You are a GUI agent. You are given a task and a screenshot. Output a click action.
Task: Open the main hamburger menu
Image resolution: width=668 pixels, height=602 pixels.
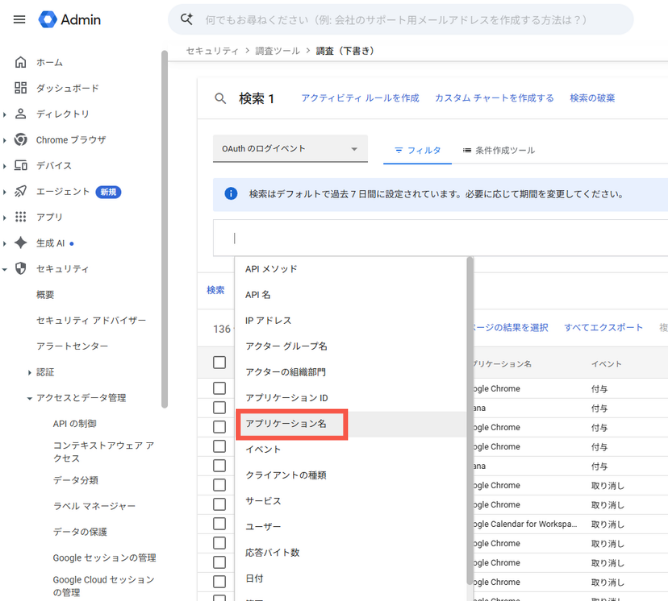(x=19, y=20)
